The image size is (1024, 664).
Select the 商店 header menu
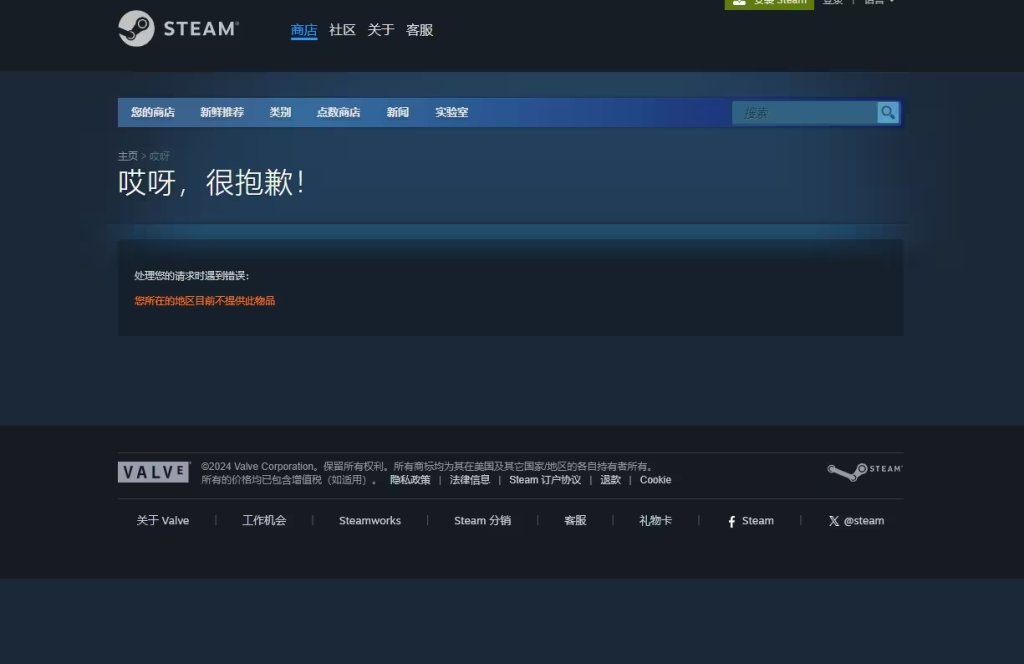point(304,30)
